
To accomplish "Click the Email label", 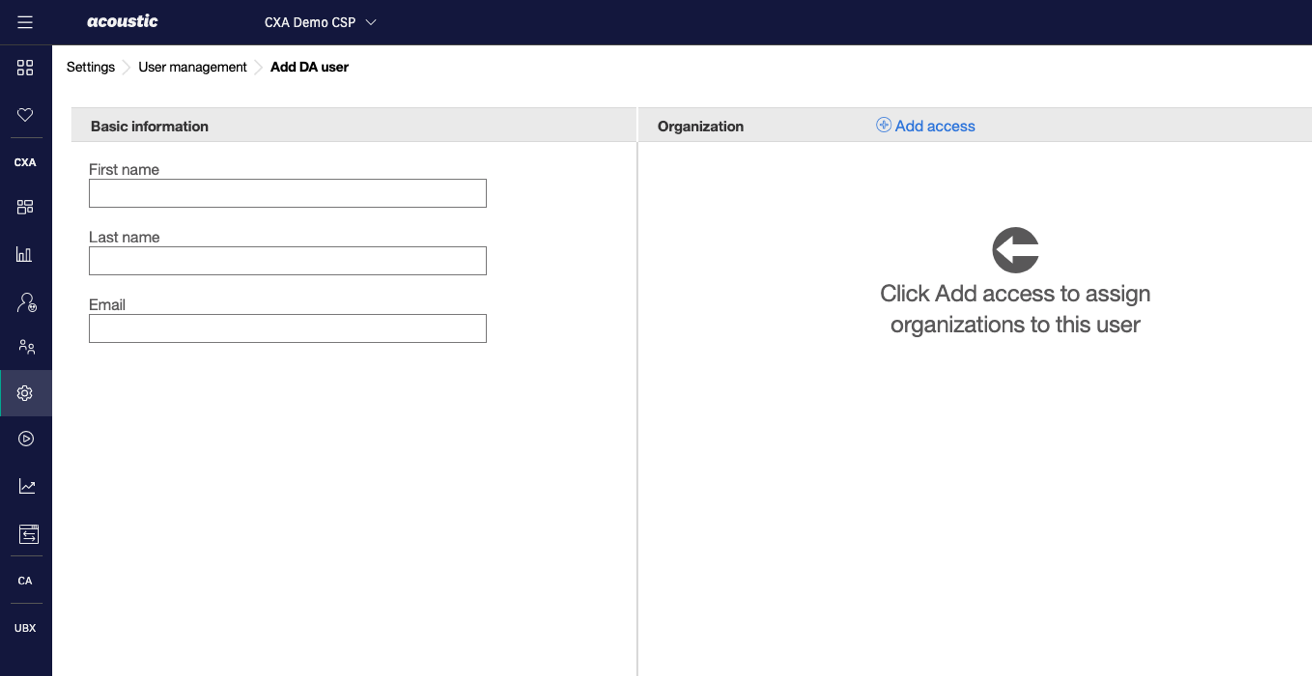I will 107,305.
